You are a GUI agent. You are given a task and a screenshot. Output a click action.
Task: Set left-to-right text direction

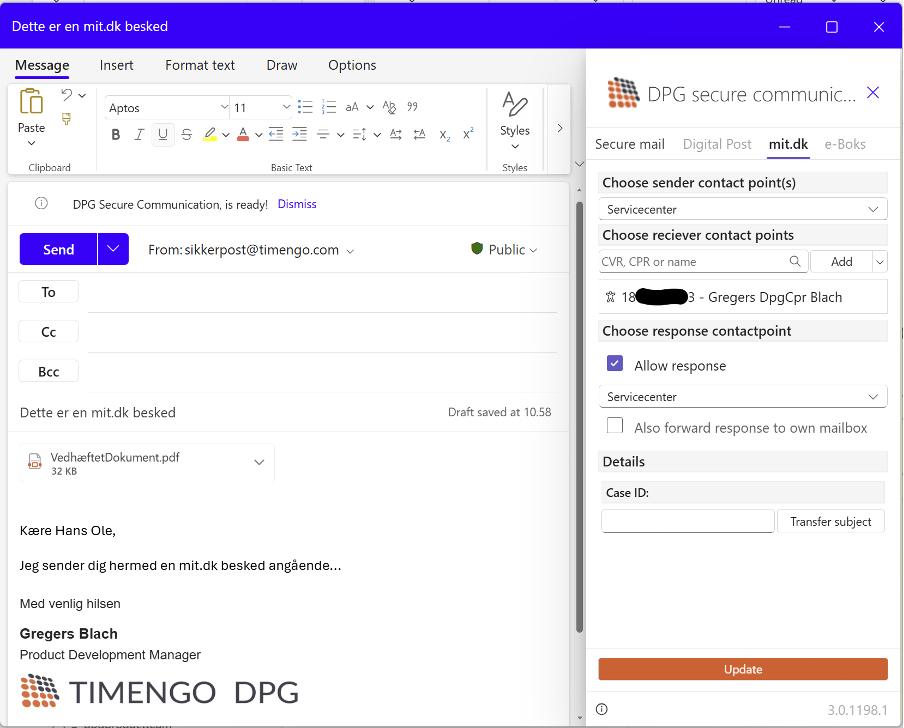(396, 135)
